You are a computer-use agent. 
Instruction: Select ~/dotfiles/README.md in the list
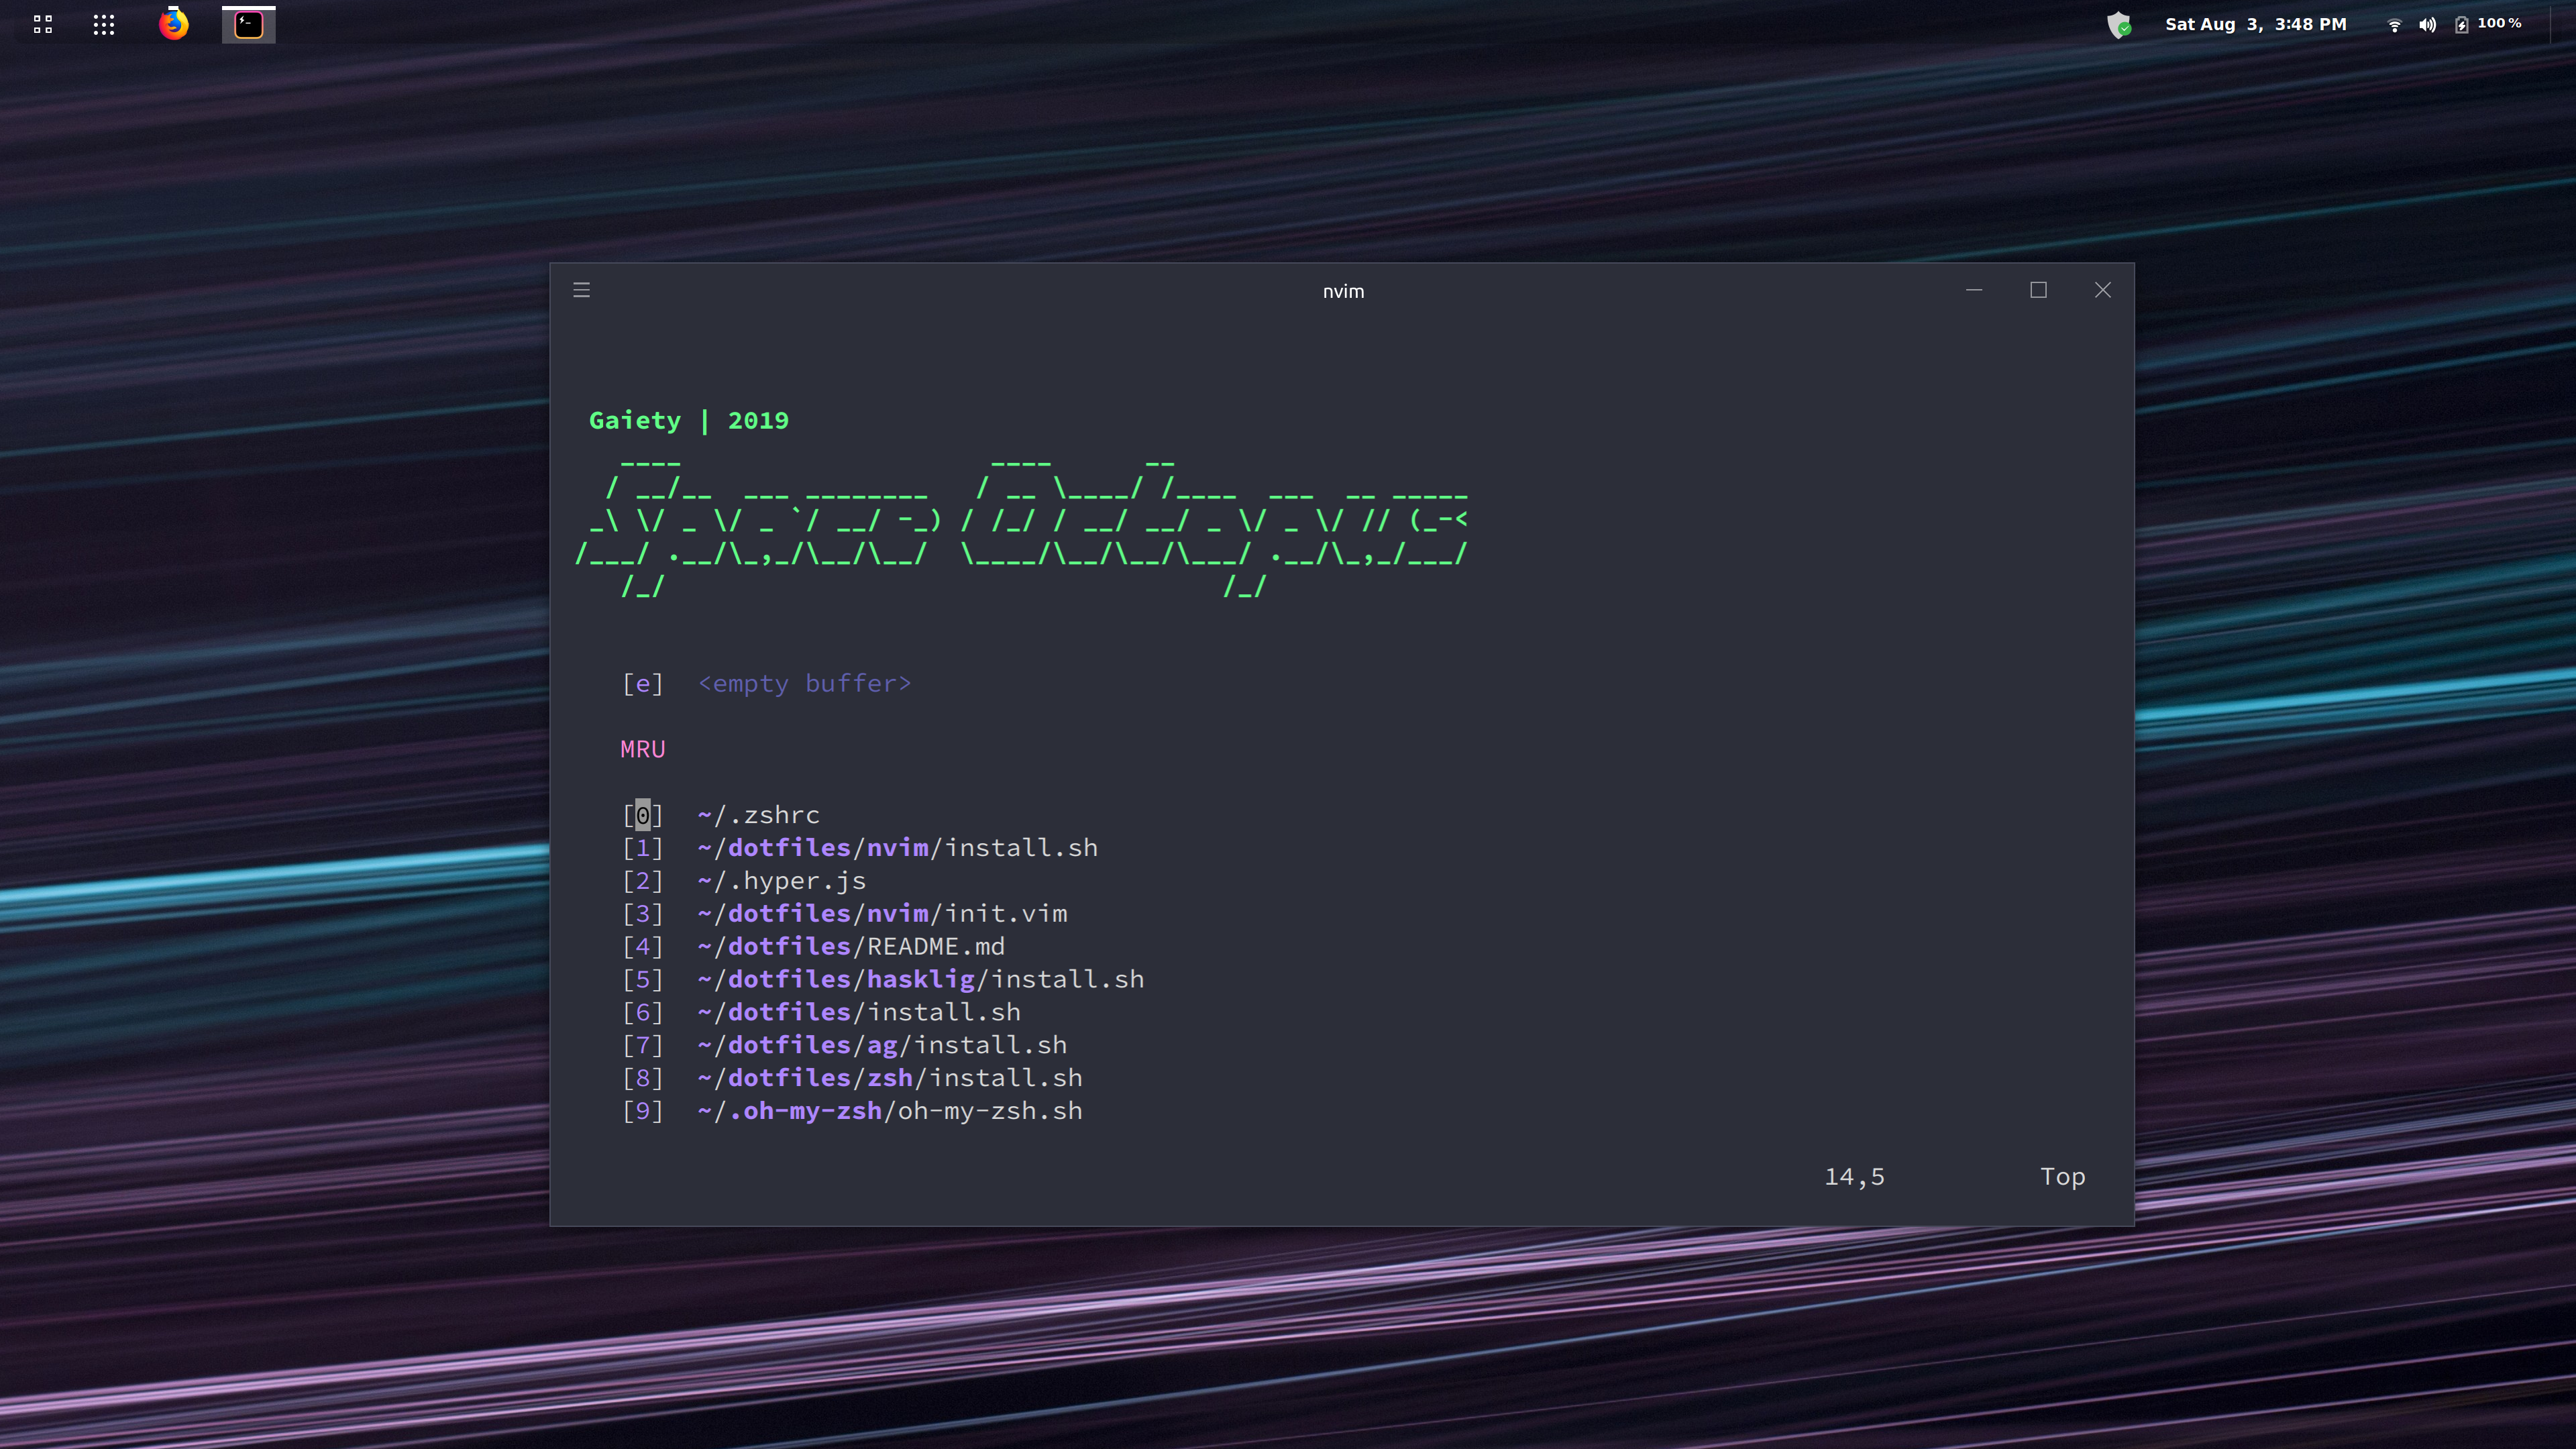[x=851, y=946]
